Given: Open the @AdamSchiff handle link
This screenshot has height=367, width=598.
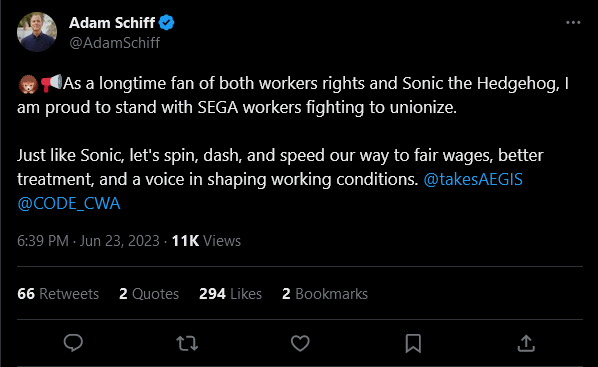Looking at the screenshot, I should [x=114, y=43].
